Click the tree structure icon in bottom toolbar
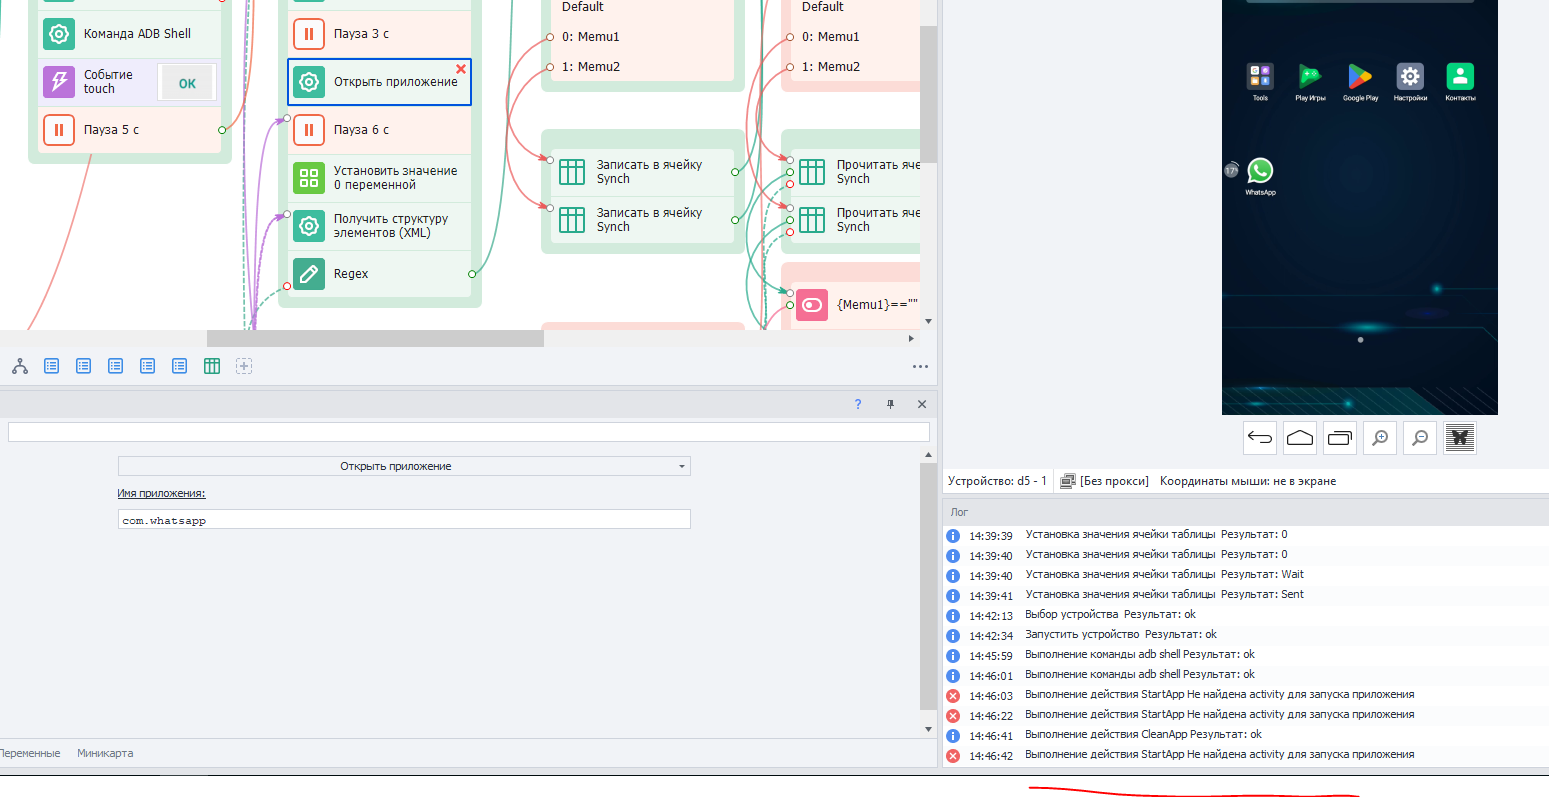This screenshot has height=797, width=1549. click(x=20, y=366)
